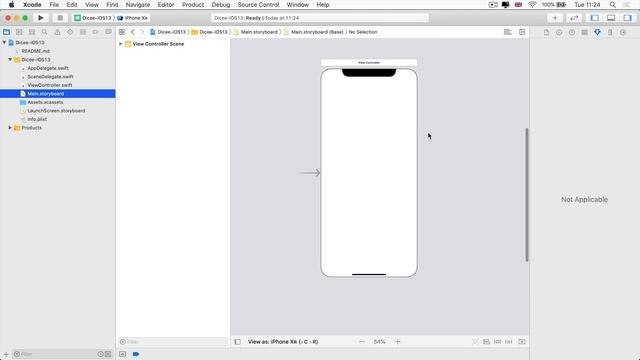Open the Report navigator
Screen dimensions: 640x360
click(x=108, y=32)
